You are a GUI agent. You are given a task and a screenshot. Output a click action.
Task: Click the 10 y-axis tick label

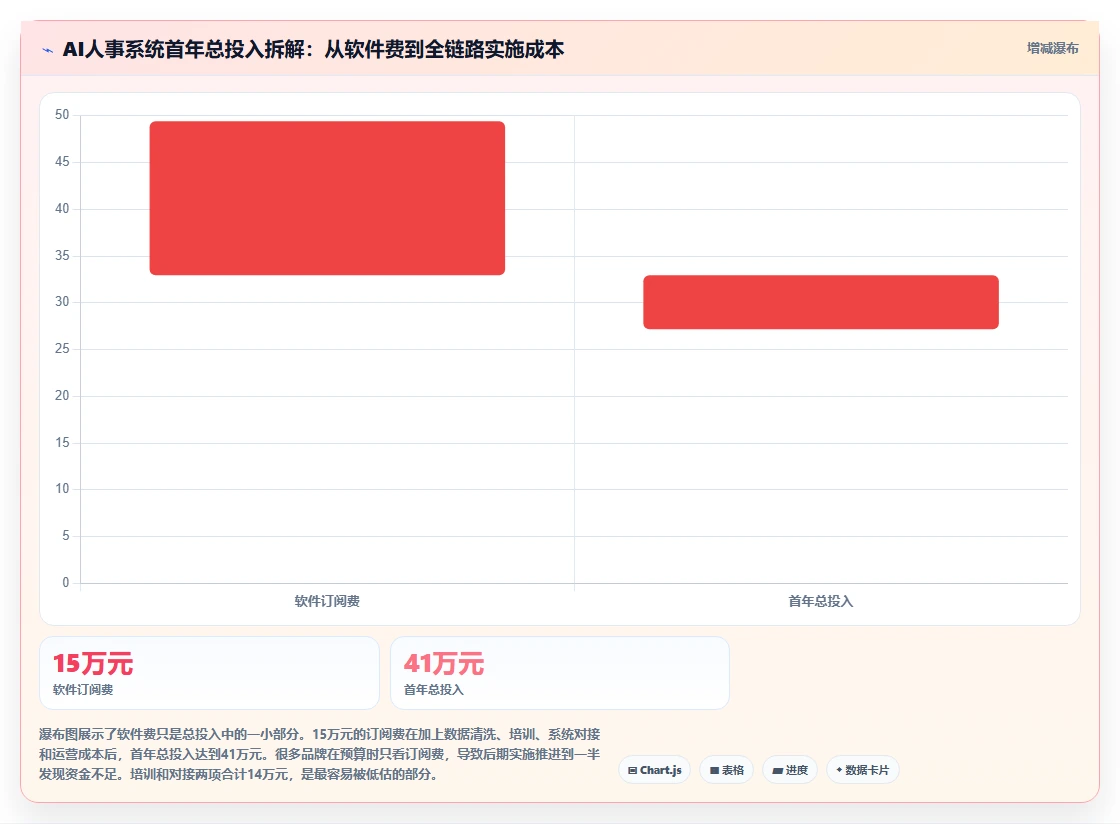pos(62,488)
